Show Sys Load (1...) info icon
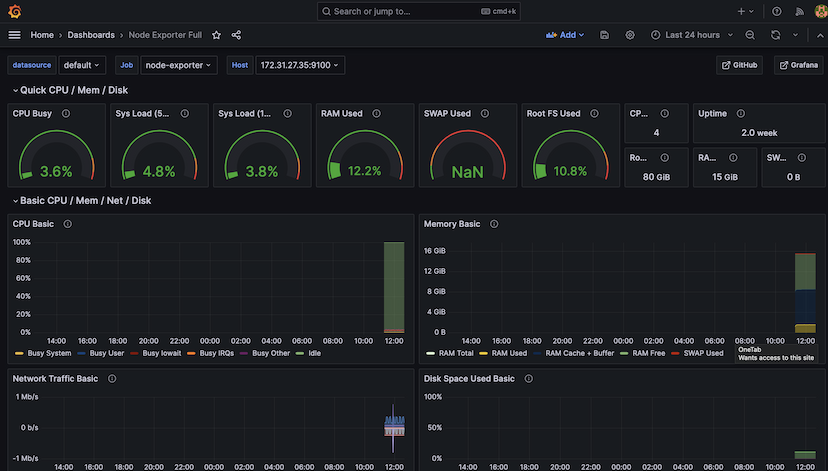Image resolution: width=828 pixels, height=471 pixels. click(287, 113)
